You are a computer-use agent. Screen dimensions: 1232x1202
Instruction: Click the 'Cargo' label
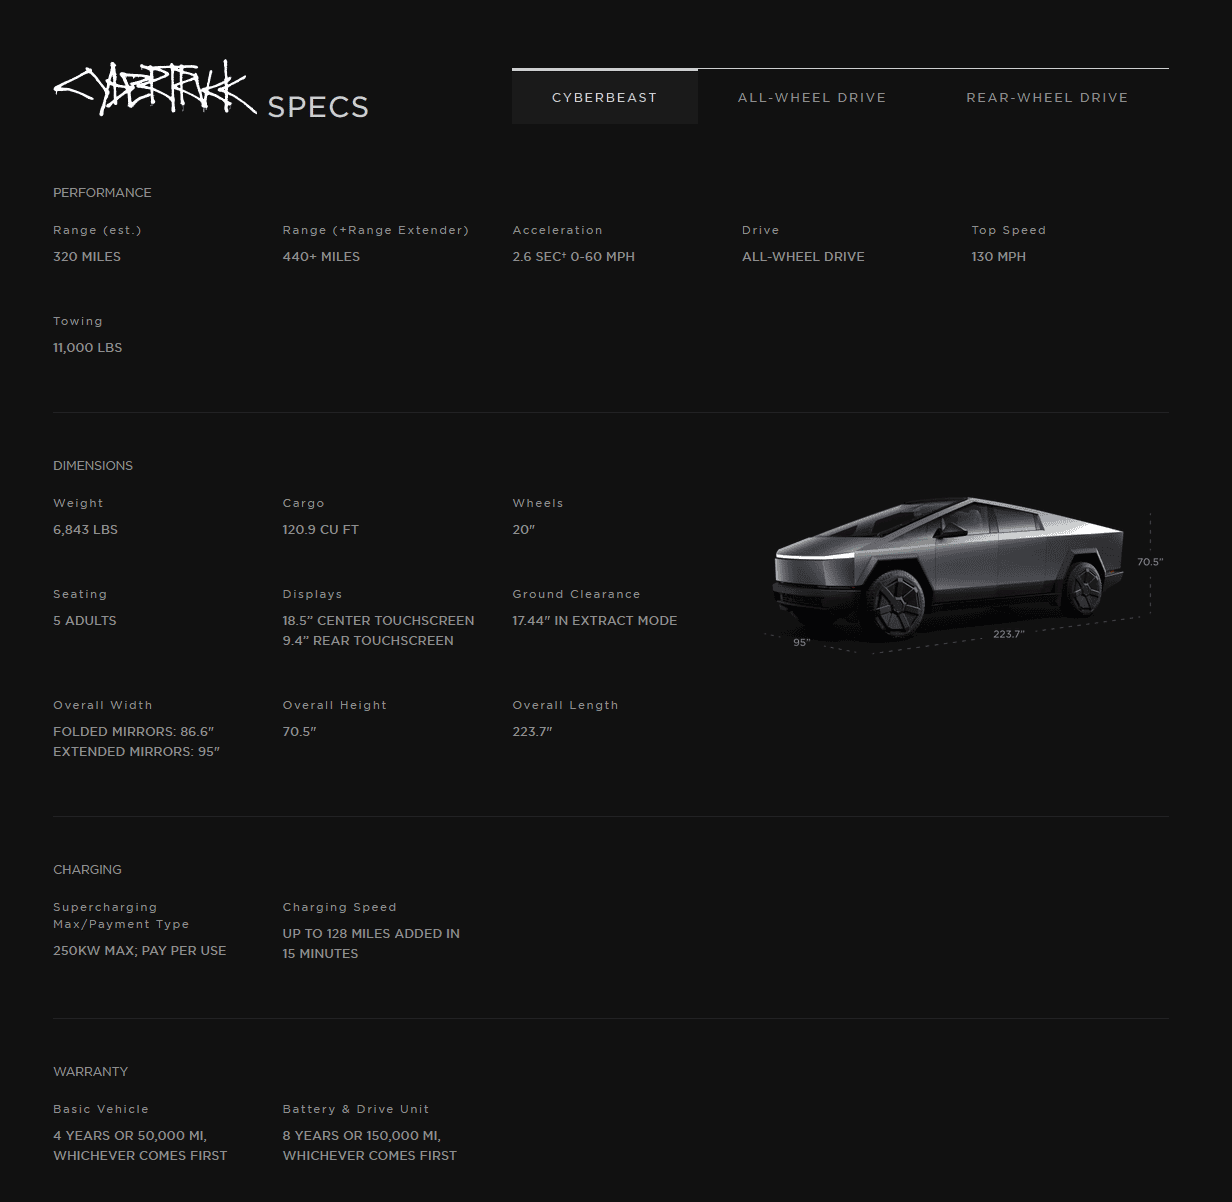[x=303, y=503]
